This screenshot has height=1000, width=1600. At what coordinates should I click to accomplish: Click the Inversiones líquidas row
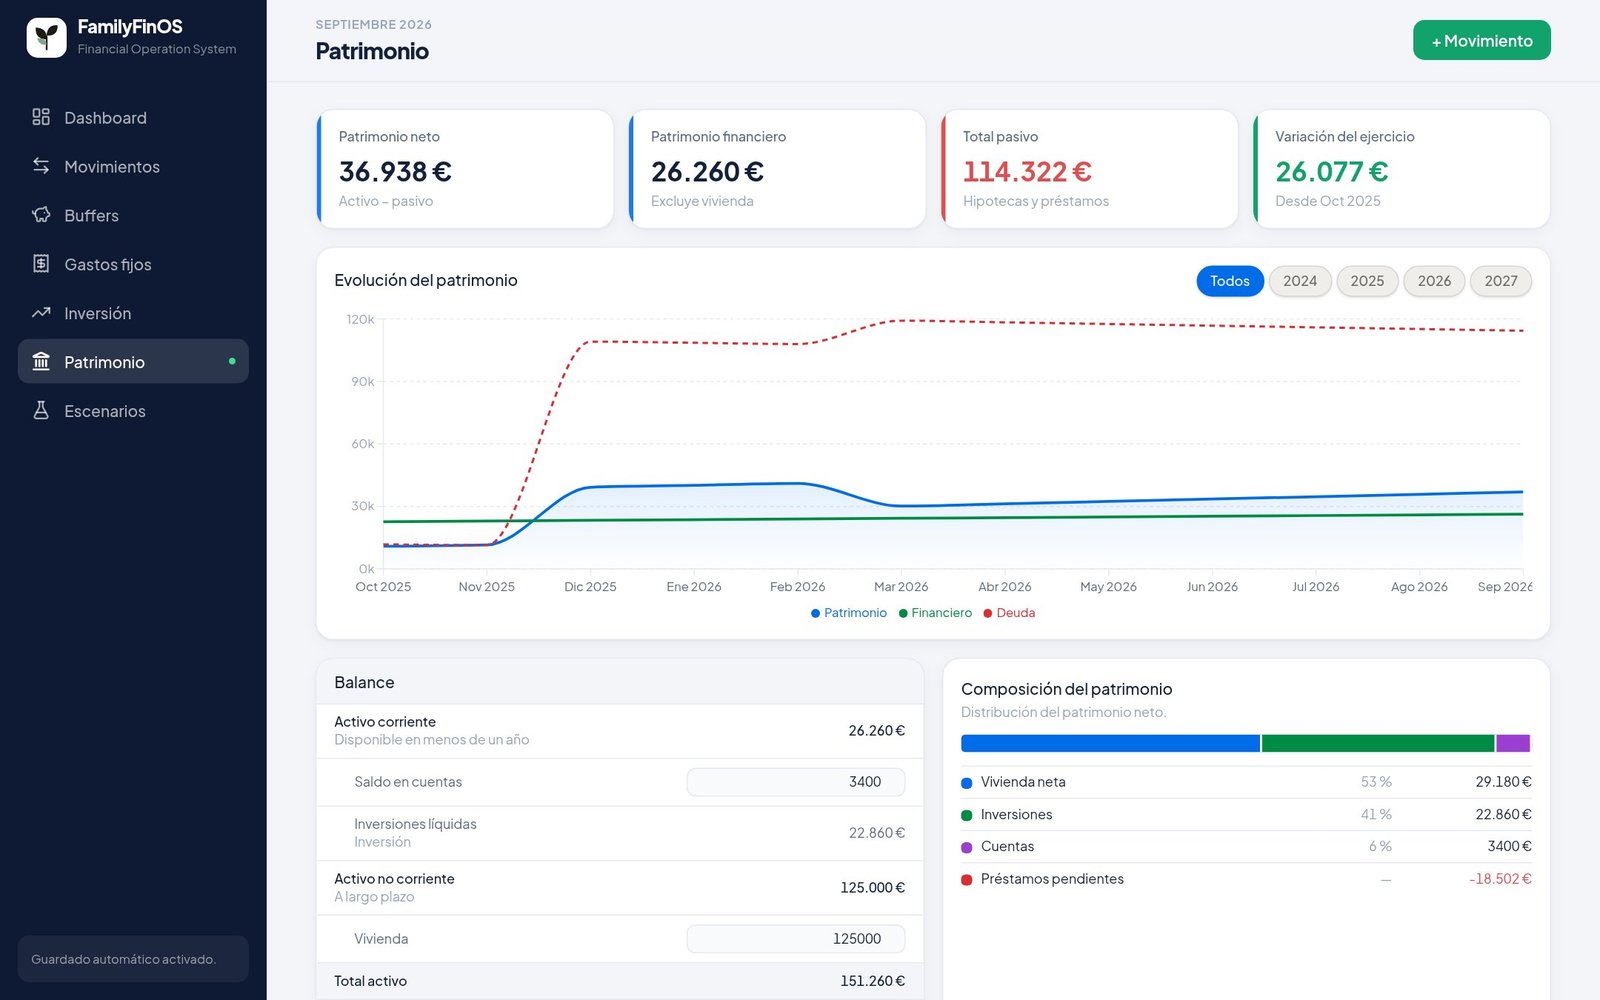620,833
